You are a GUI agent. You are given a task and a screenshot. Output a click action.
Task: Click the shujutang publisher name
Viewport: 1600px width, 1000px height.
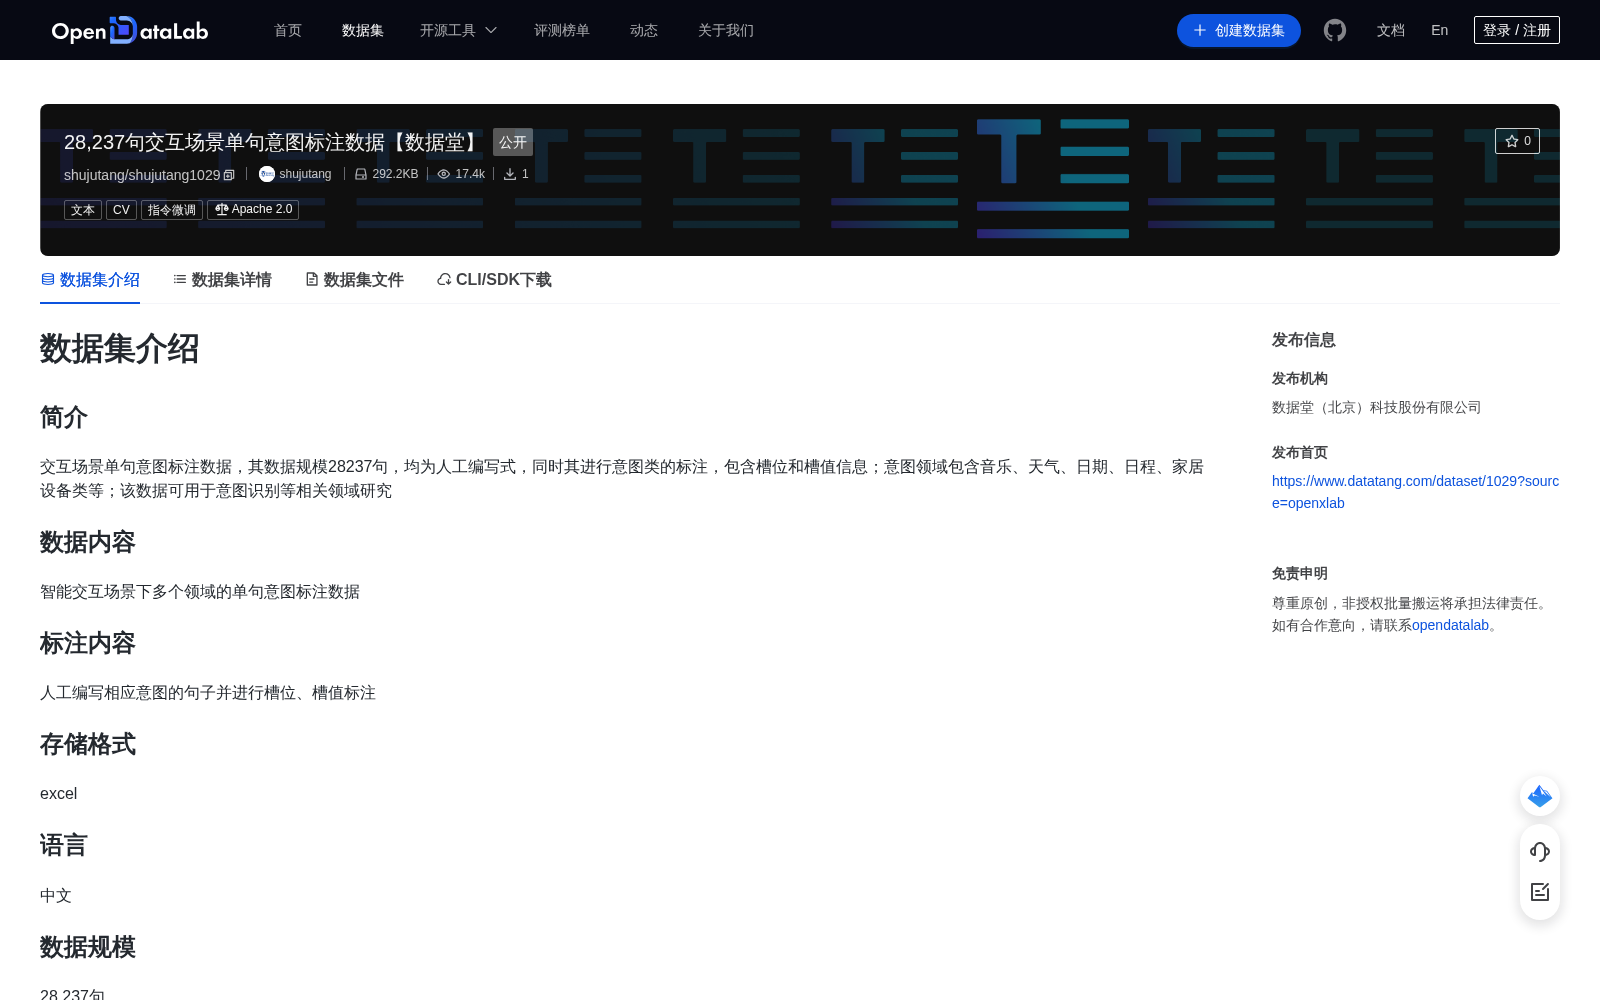point(305,174)
